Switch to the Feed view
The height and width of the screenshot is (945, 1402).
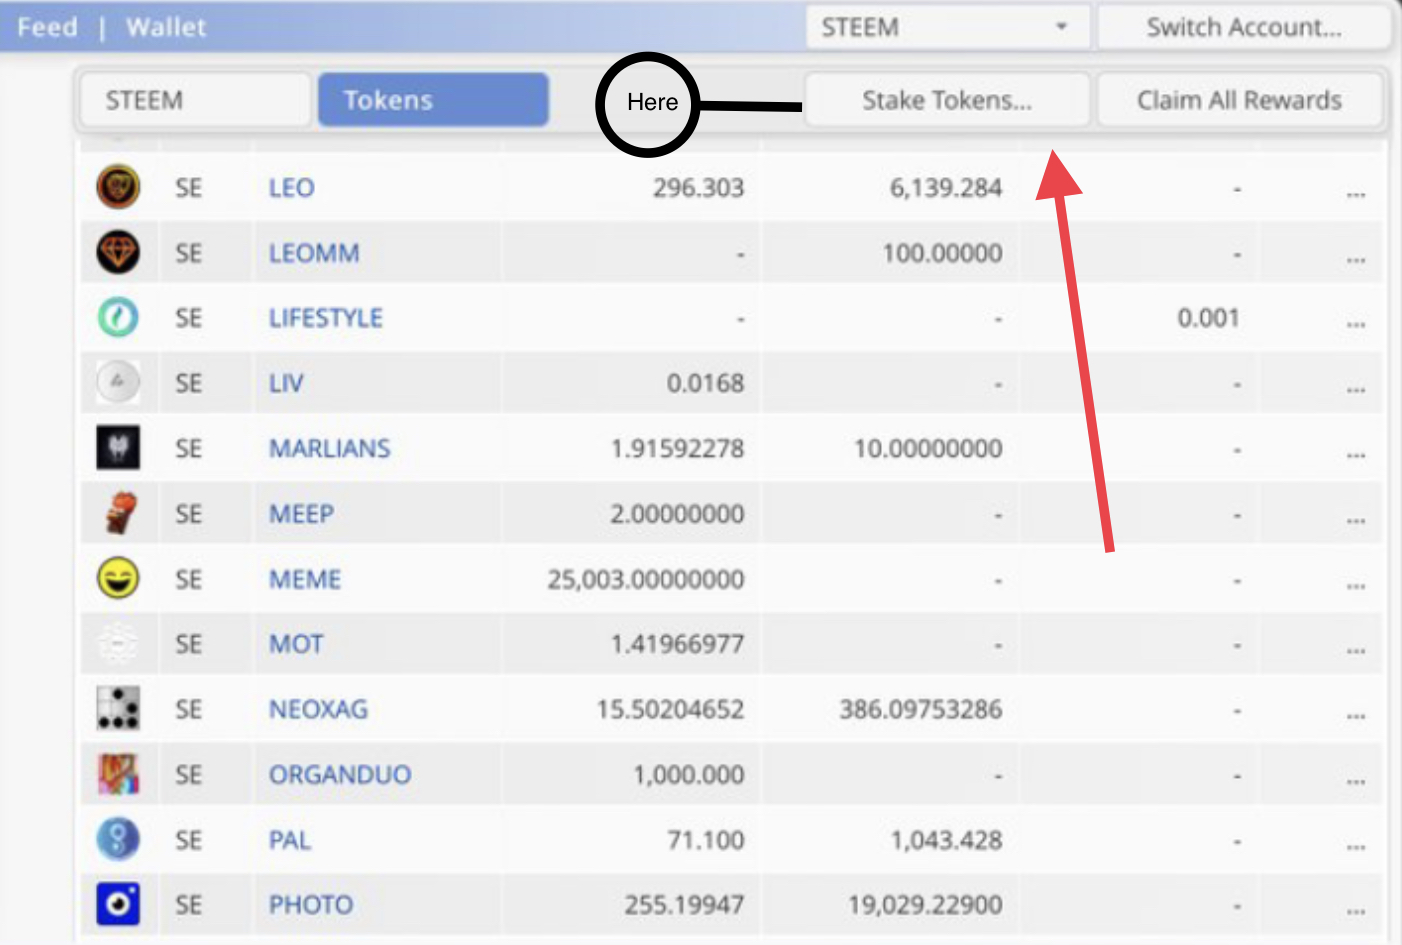[x=47, y=27]
